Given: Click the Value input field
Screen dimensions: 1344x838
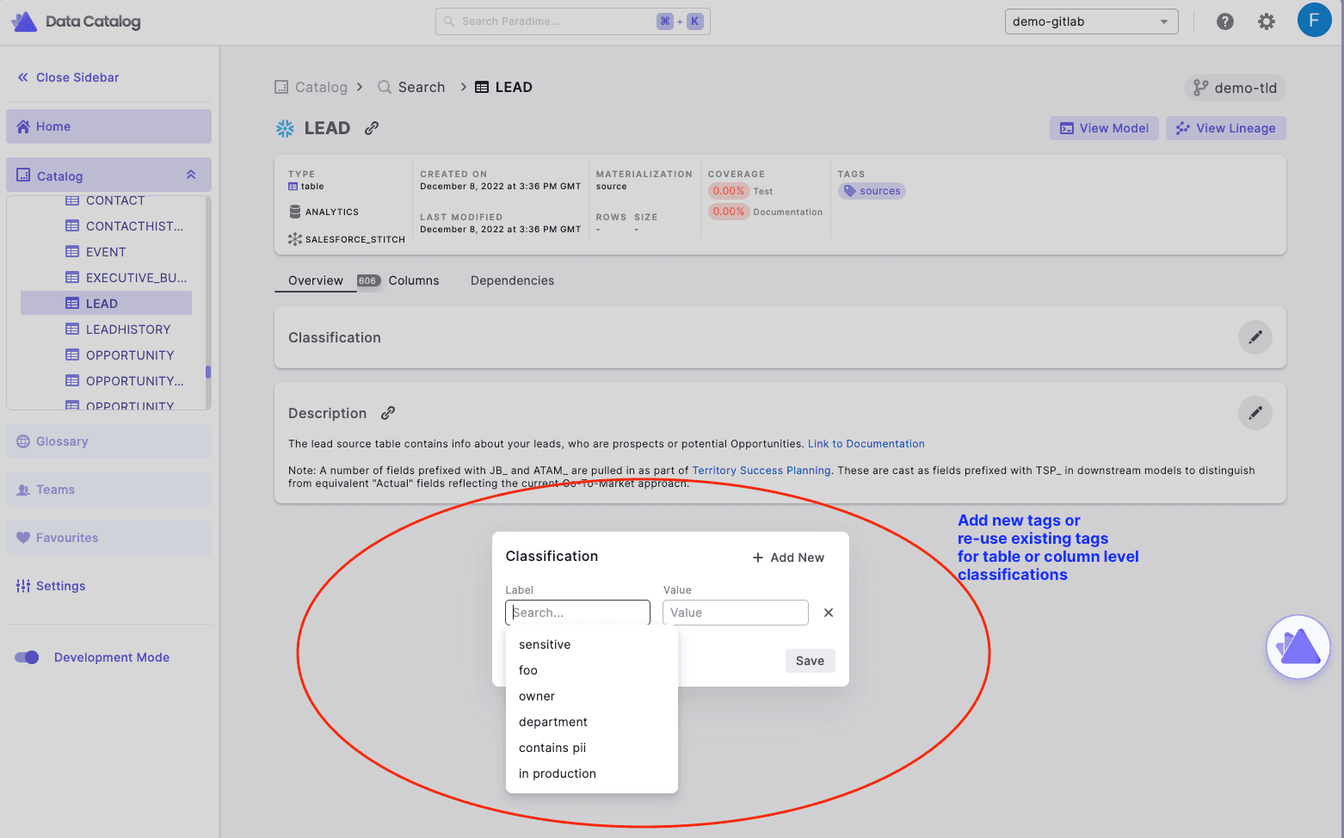Looking at the screenshot, I should click(735, 612).
